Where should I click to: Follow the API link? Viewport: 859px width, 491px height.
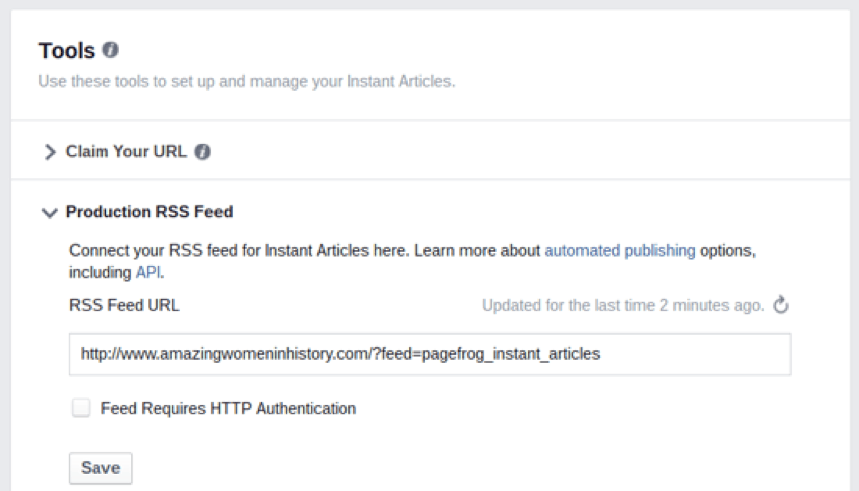[x=148, y=272]
